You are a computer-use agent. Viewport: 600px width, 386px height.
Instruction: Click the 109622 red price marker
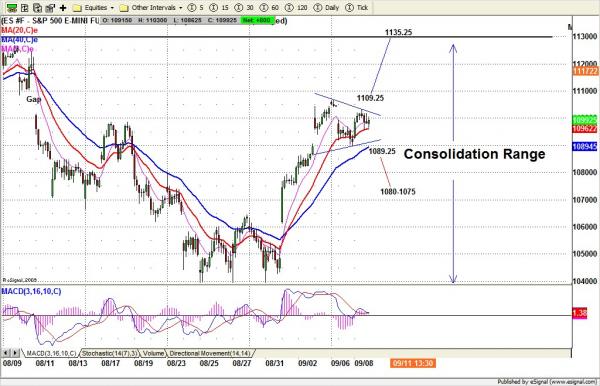(585, 129)
